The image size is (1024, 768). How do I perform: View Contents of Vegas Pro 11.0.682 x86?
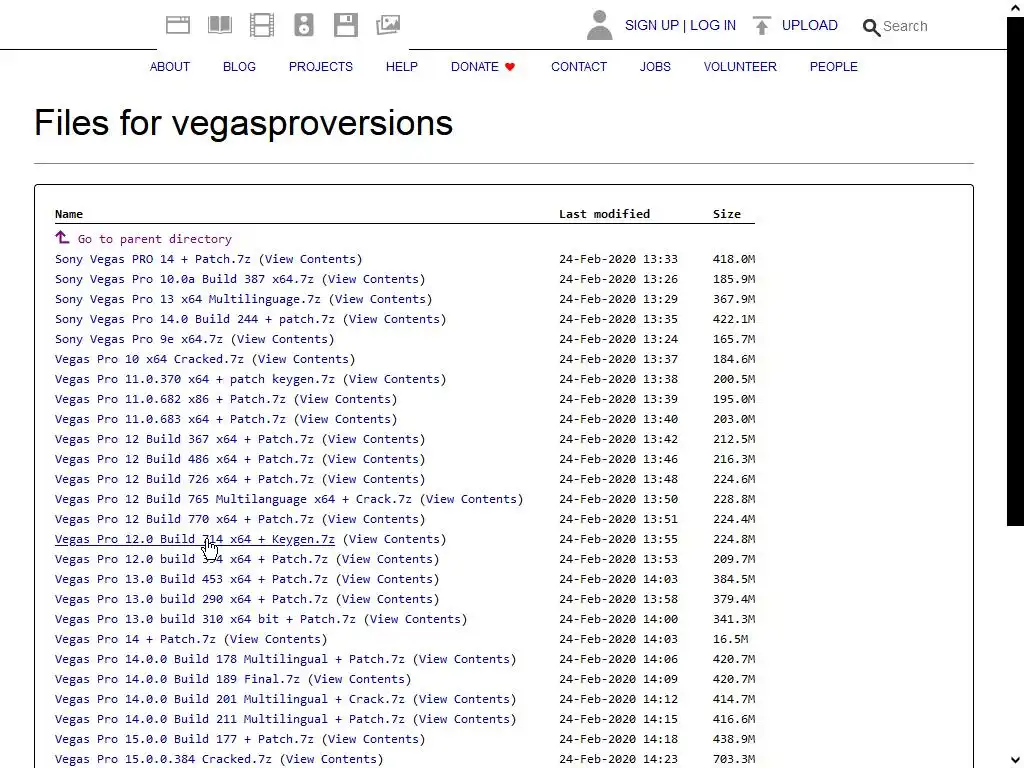345,399
